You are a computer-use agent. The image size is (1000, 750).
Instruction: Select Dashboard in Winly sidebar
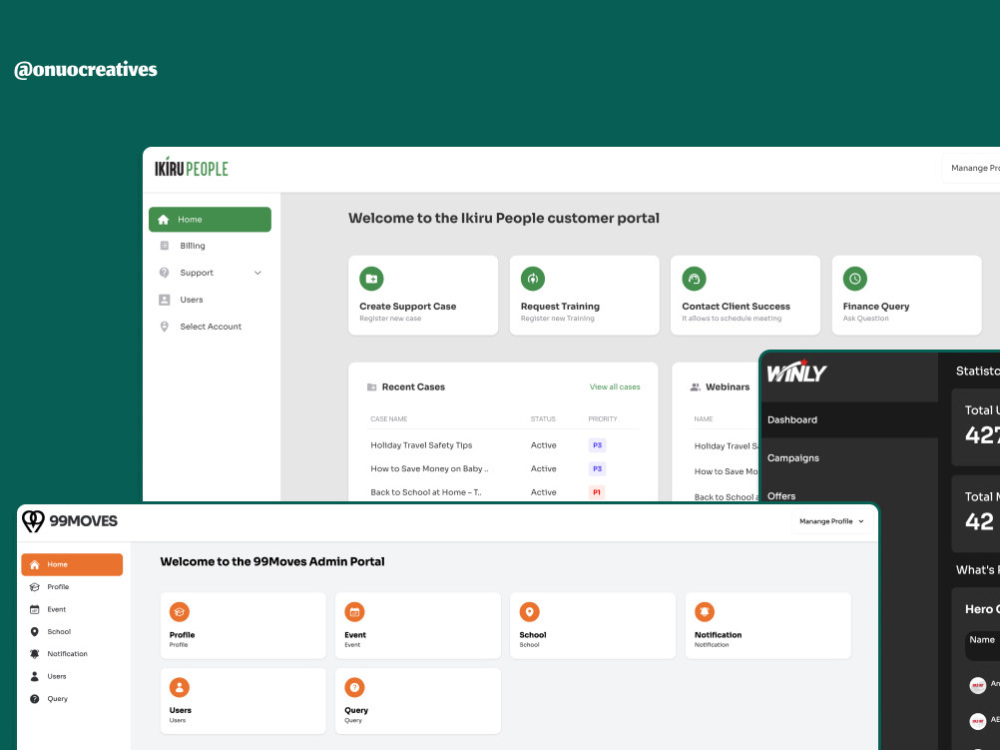click(x=849, y=420)
